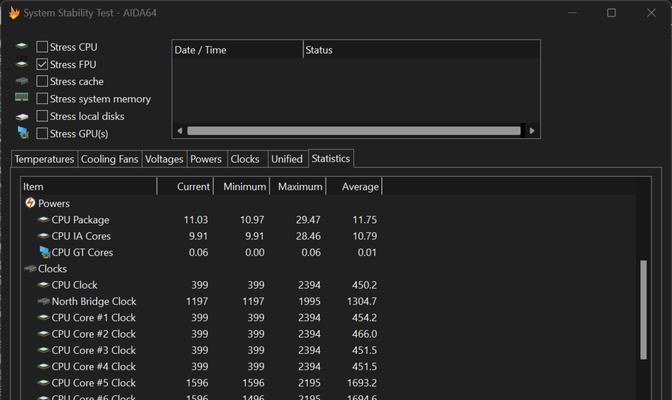
Task: Click the chip icon next to CPU Core #5 Clock
Action: [x=43, y=382]
